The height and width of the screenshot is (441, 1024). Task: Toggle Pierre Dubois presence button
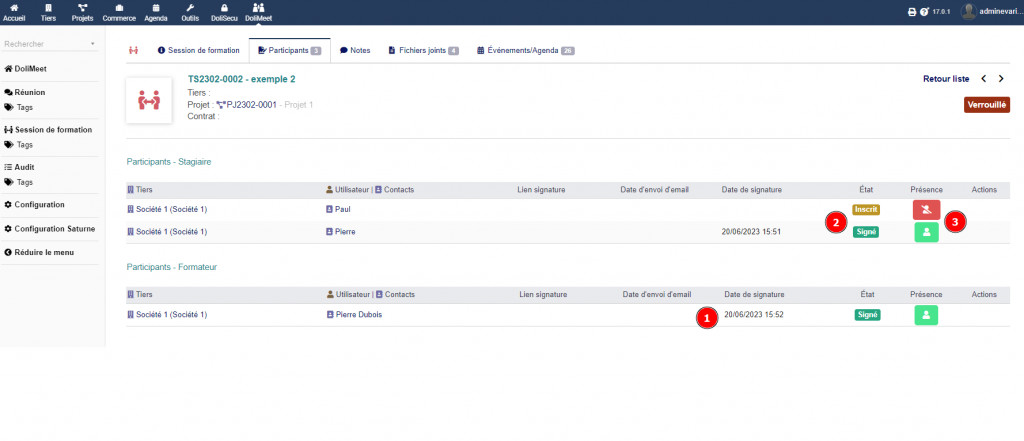926,315
